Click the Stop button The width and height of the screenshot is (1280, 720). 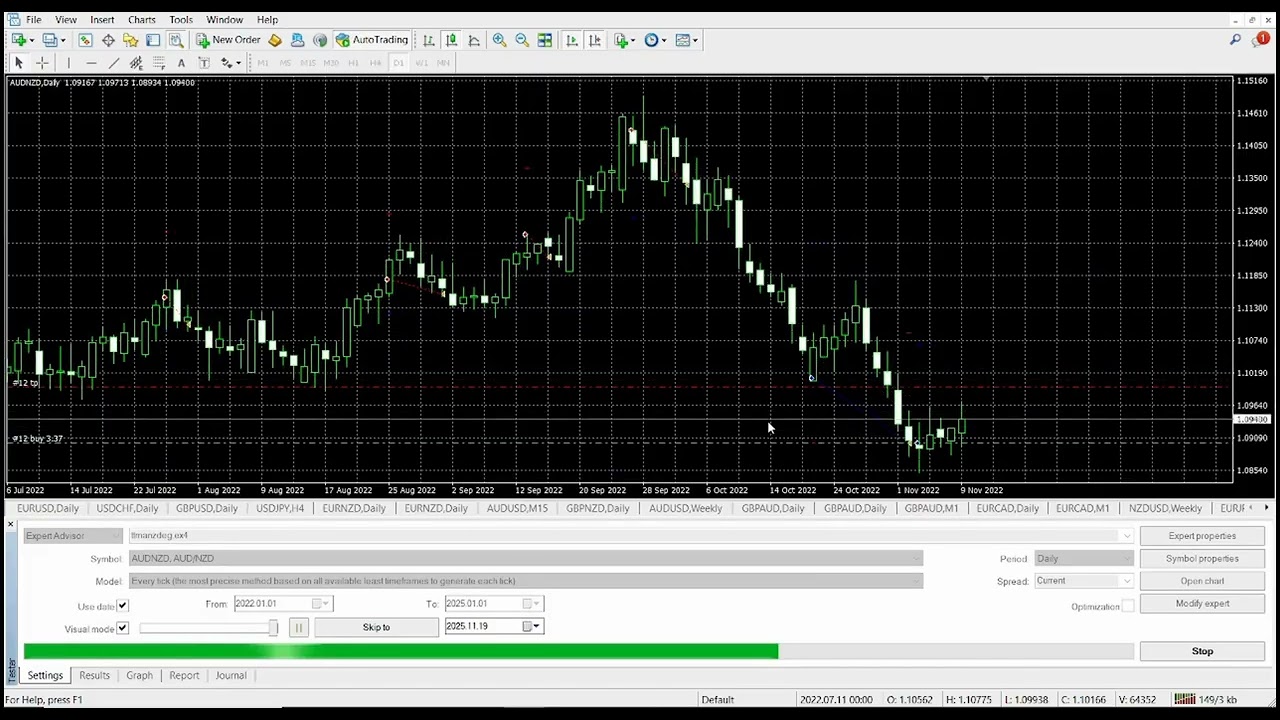(1202, 652)
